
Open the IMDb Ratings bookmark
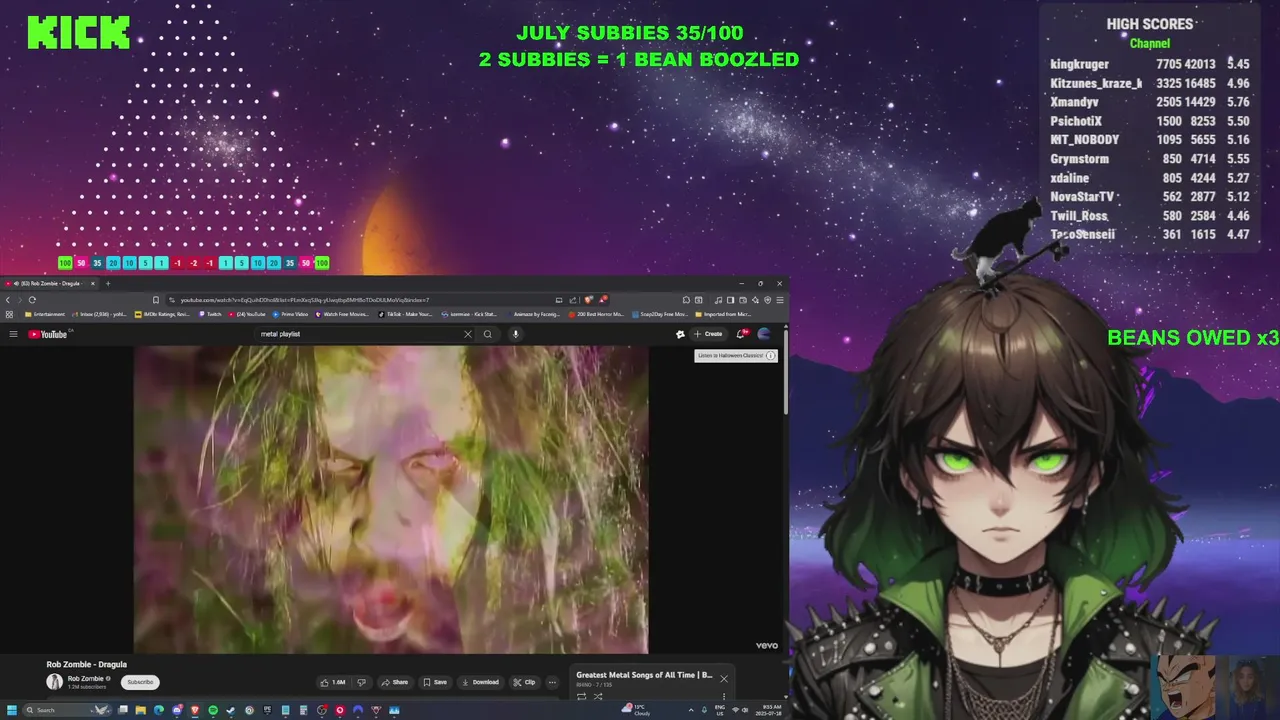(x=162, y=314)
